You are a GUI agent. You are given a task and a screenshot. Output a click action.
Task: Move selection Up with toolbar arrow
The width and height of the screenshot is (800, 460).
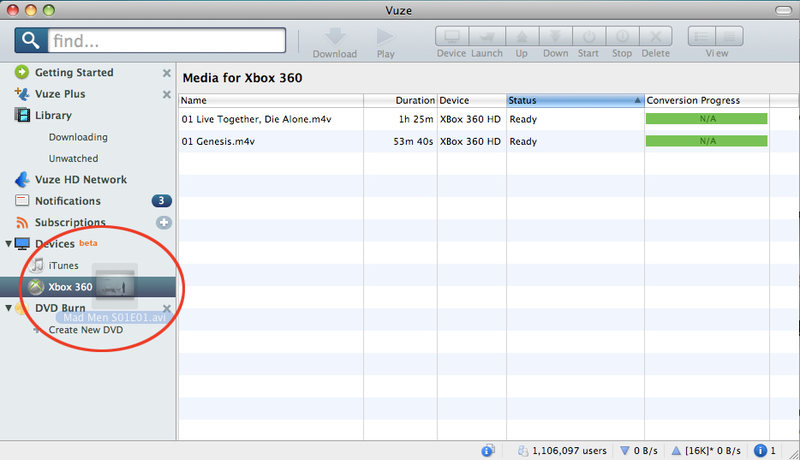521,36
